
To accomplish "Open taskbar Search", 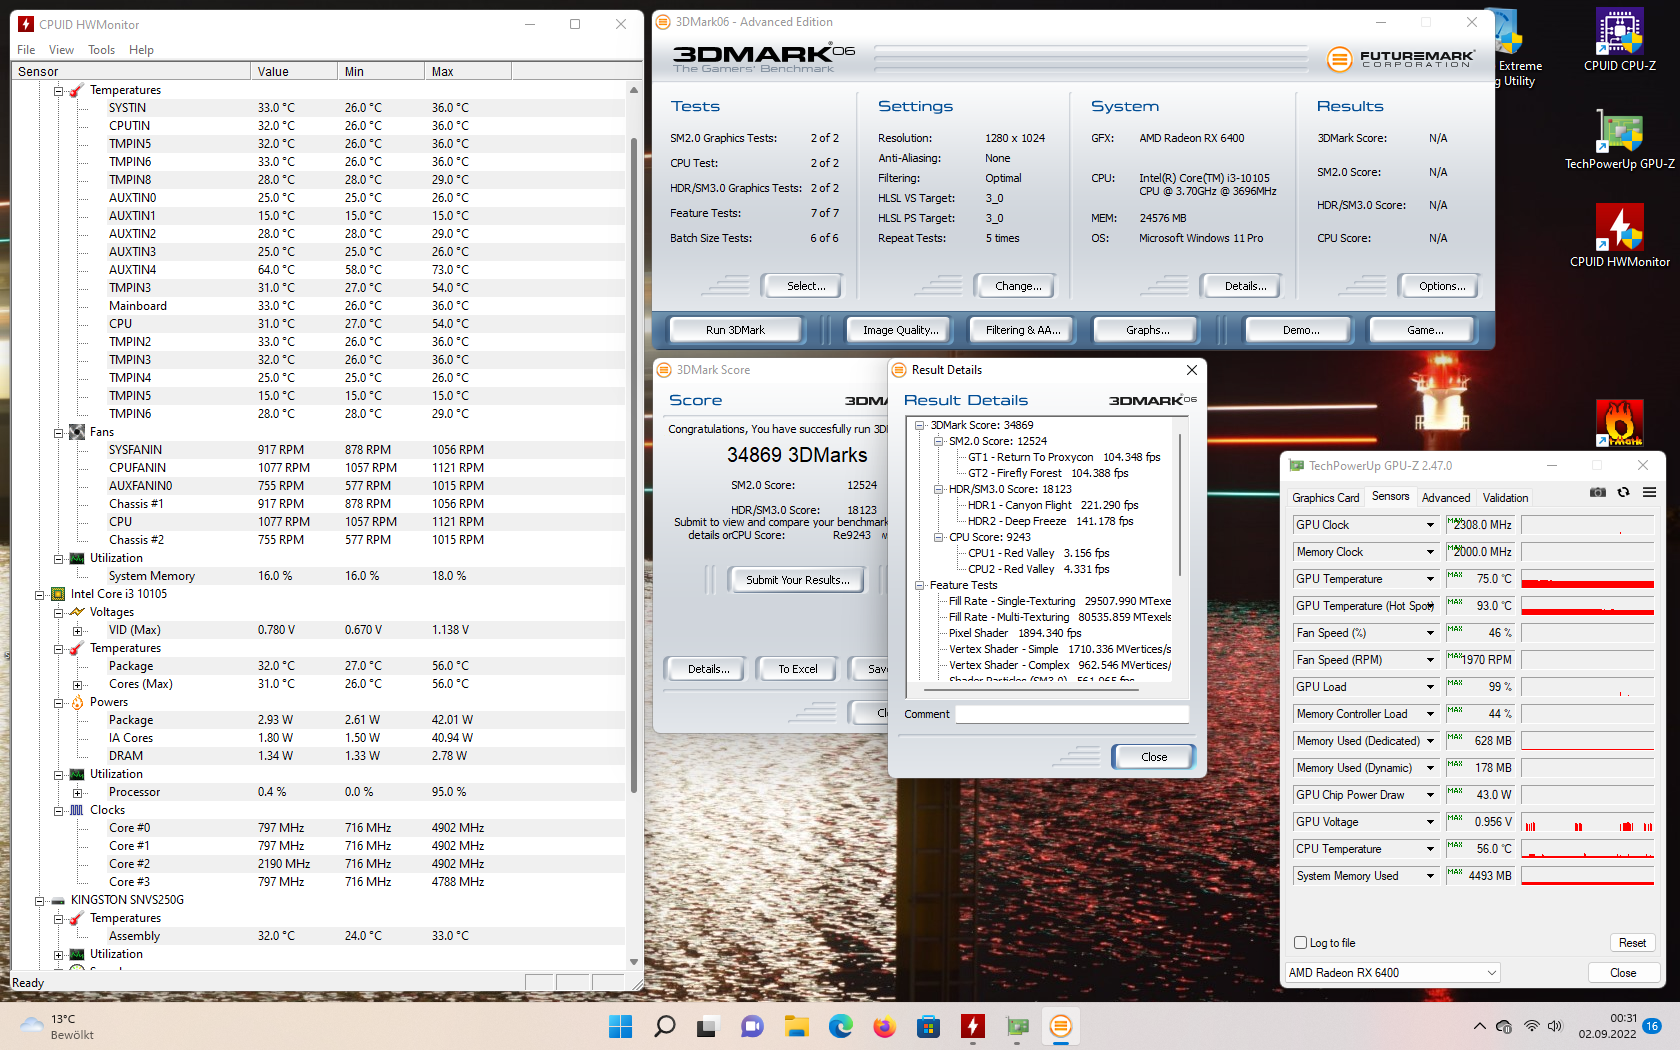I will [x=664, y=1026].
